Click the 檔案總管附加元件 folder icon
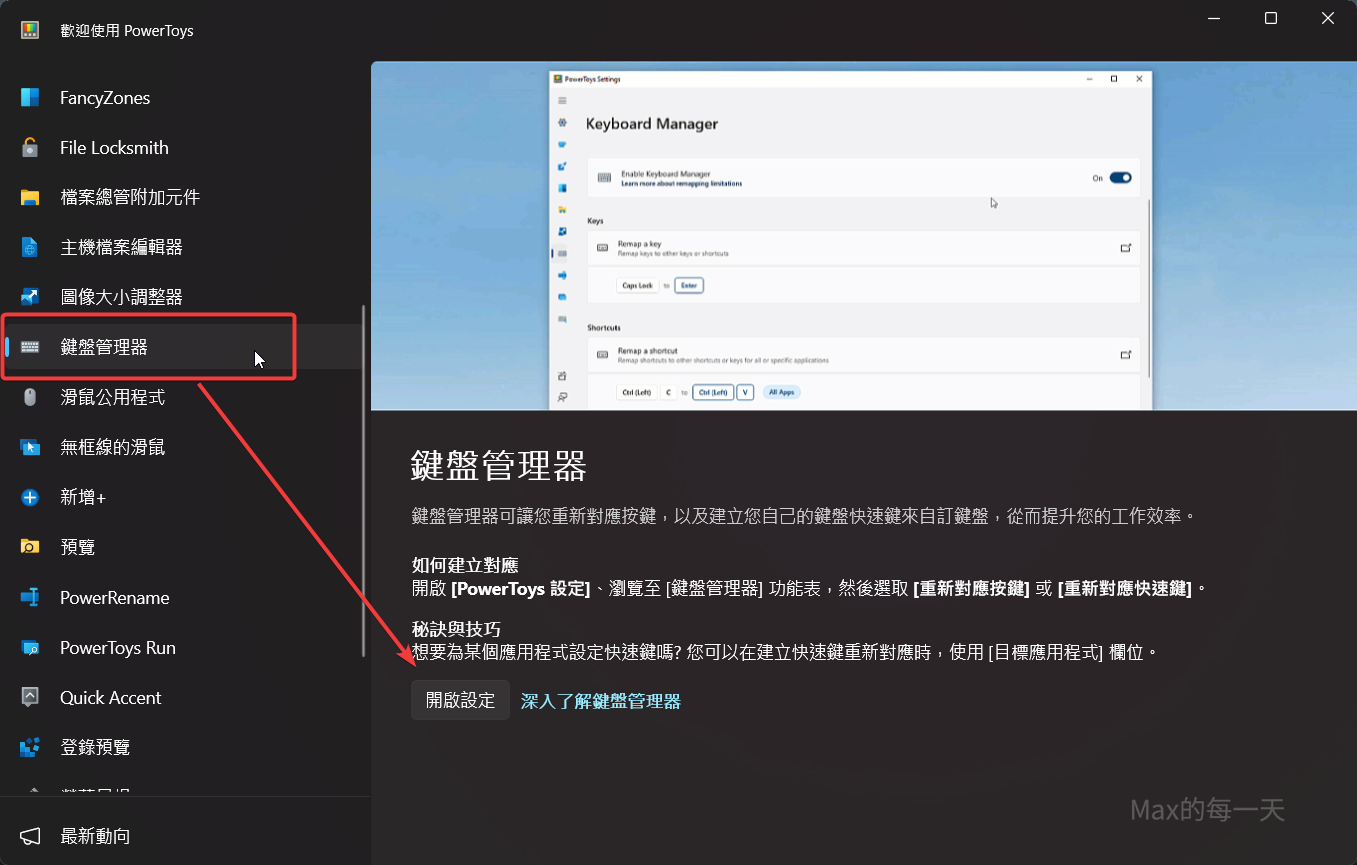1357x865 pixels. click(x=30, y=197)
